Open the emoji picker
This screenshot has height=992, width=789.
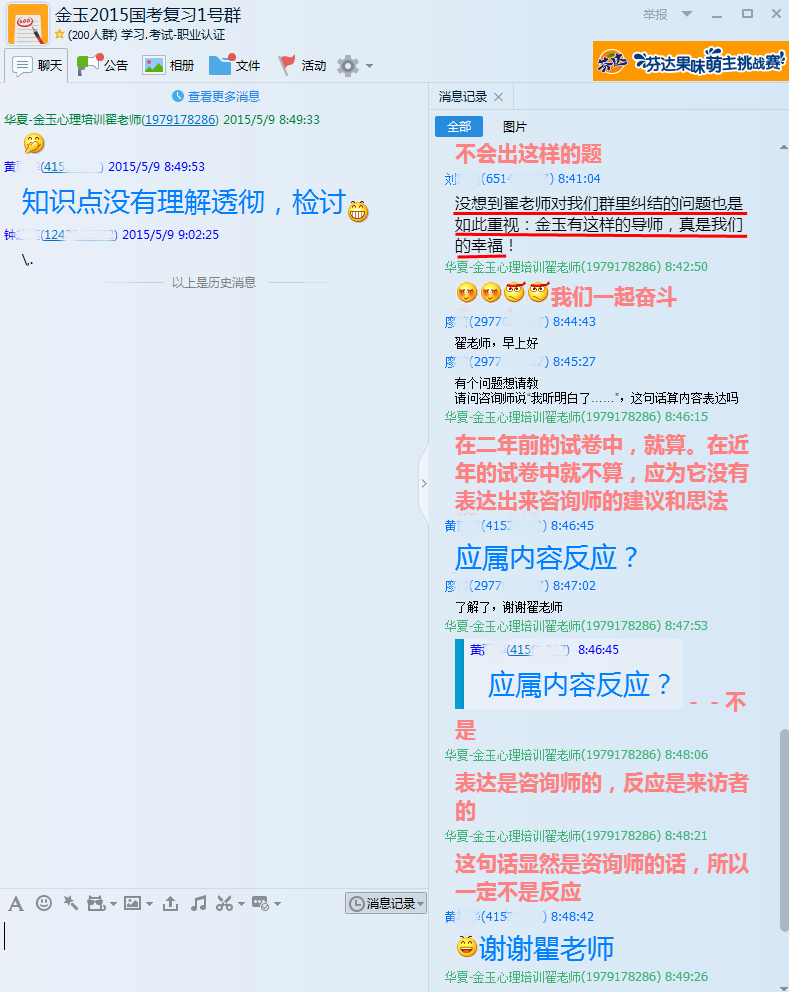tap(44, 903)
